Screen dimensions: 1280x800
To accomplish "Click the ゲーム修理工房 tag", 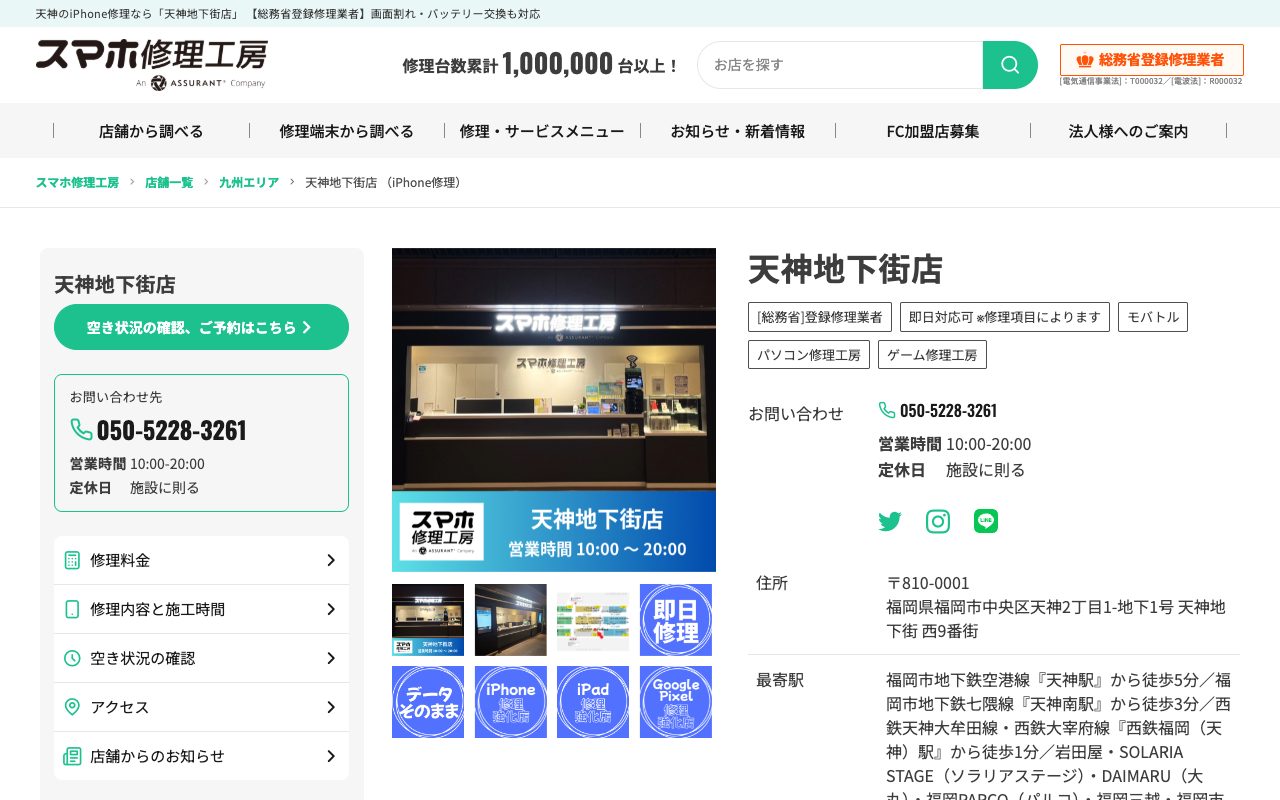I will [932, 355].
